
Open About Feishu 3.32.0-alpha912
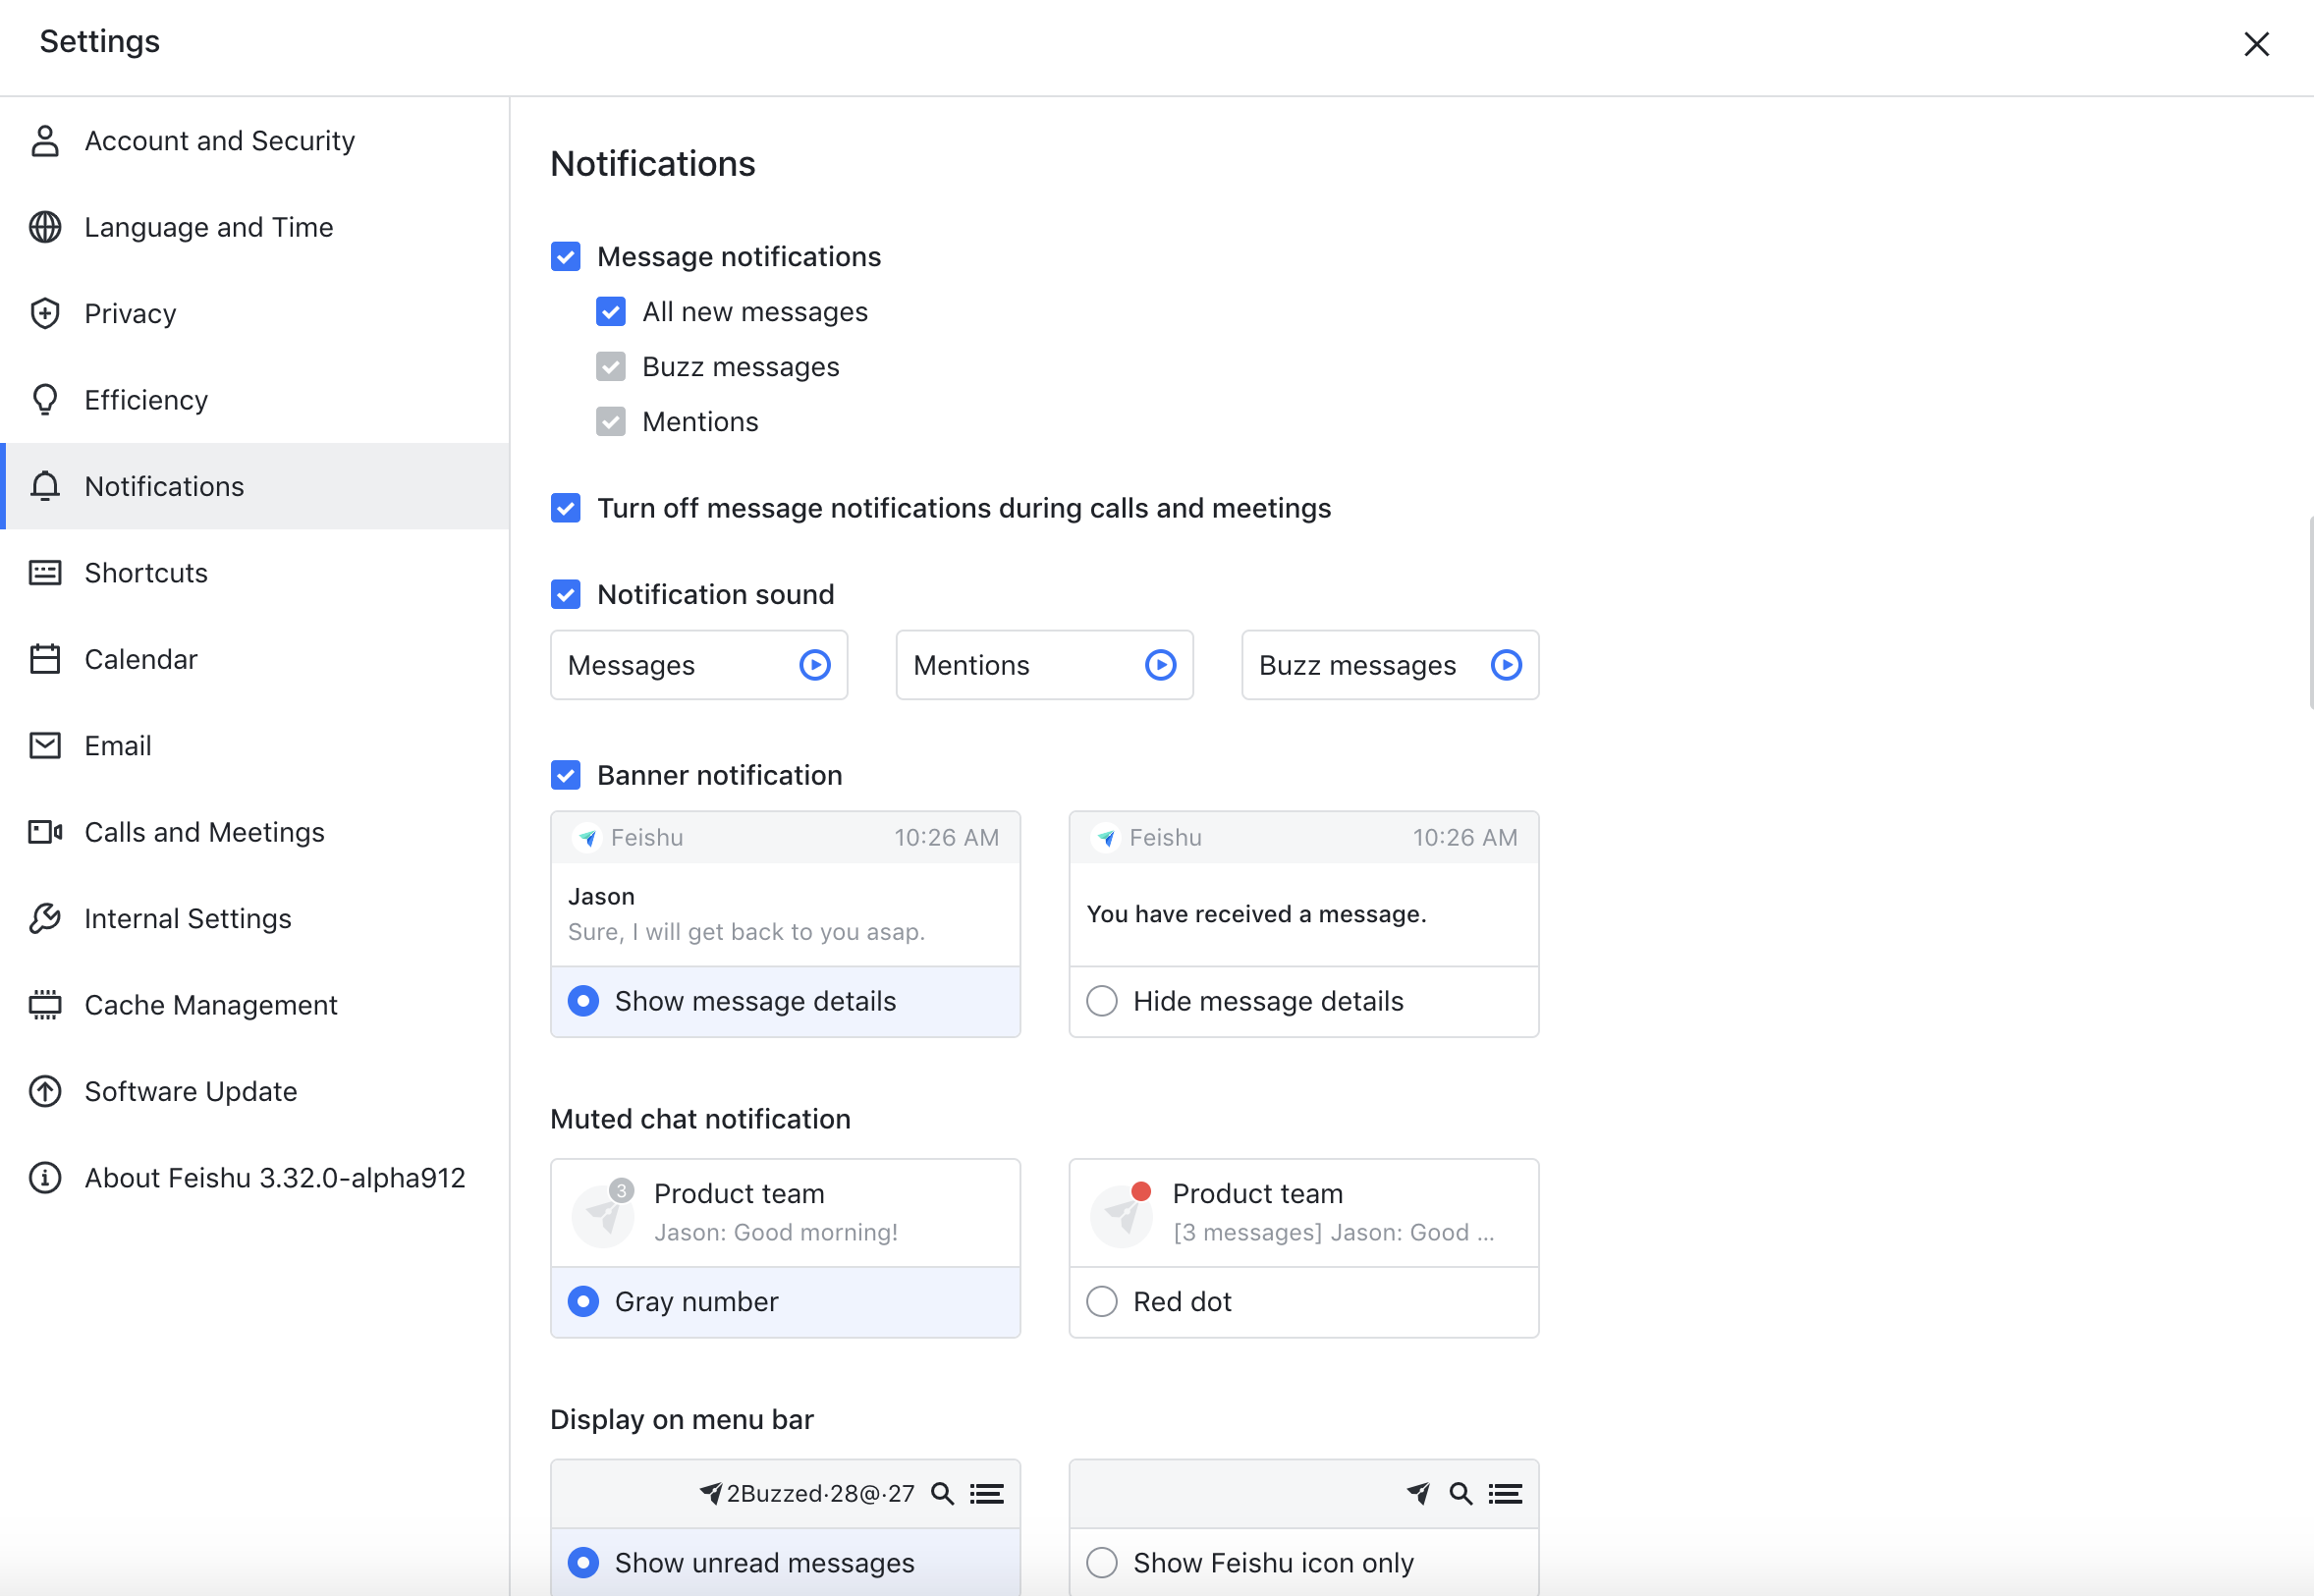(255, 1178)
